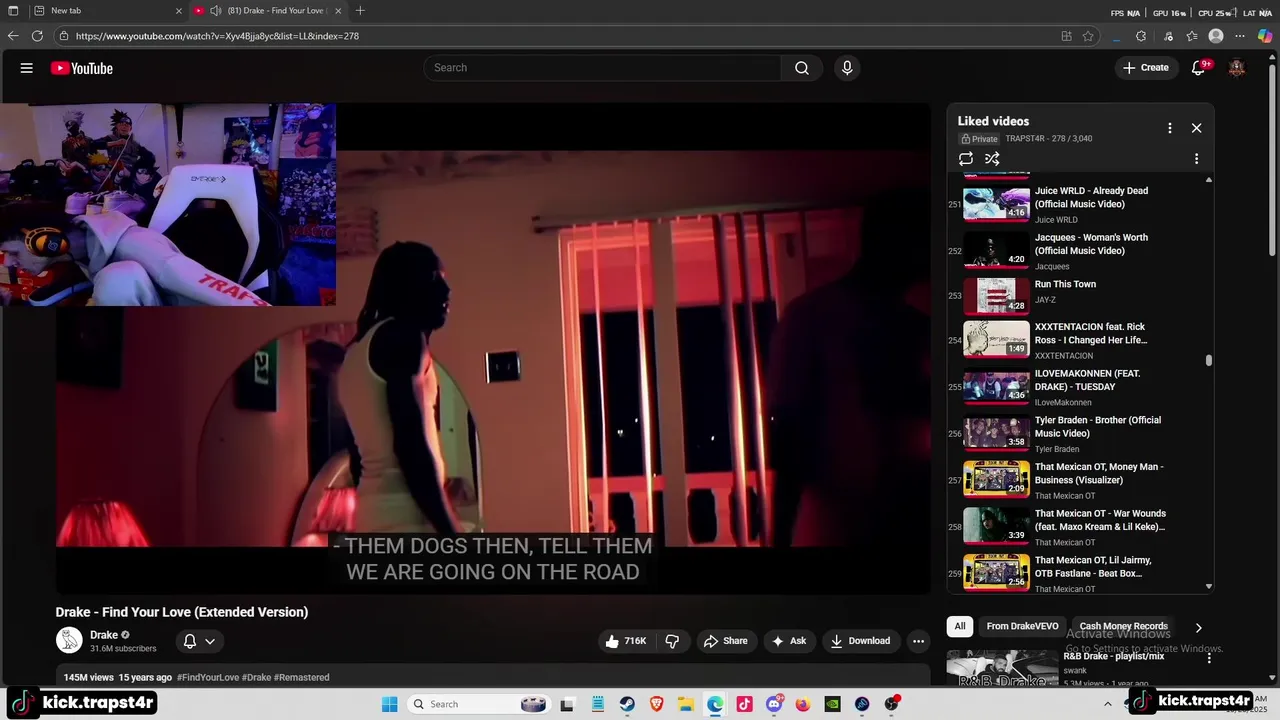This screenshot has height=720, width=1280.
Task: Open OBS Studio from taskbar
Action: [891, 704]
